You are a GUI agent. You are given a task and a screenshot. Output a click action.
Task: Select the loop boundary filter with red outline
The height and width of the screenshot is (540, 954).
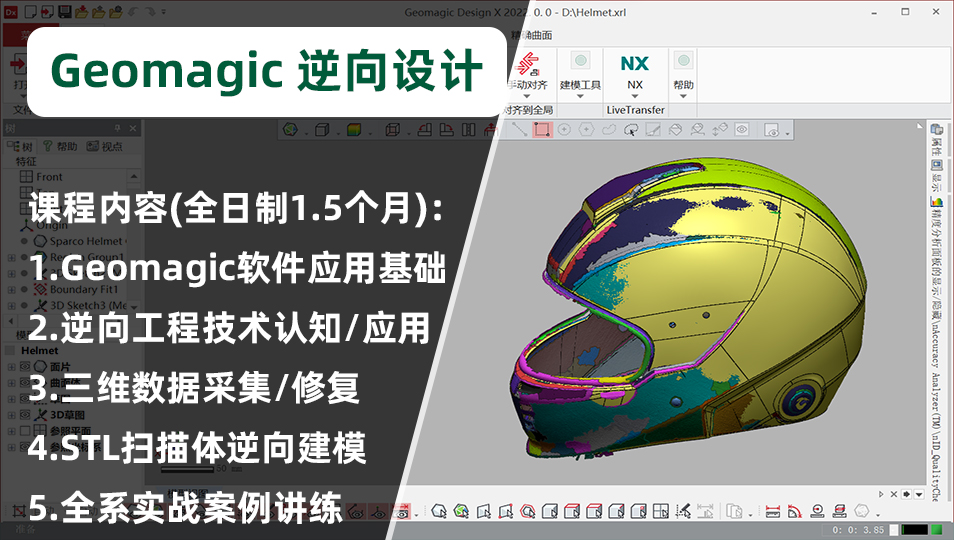(527, 511)
